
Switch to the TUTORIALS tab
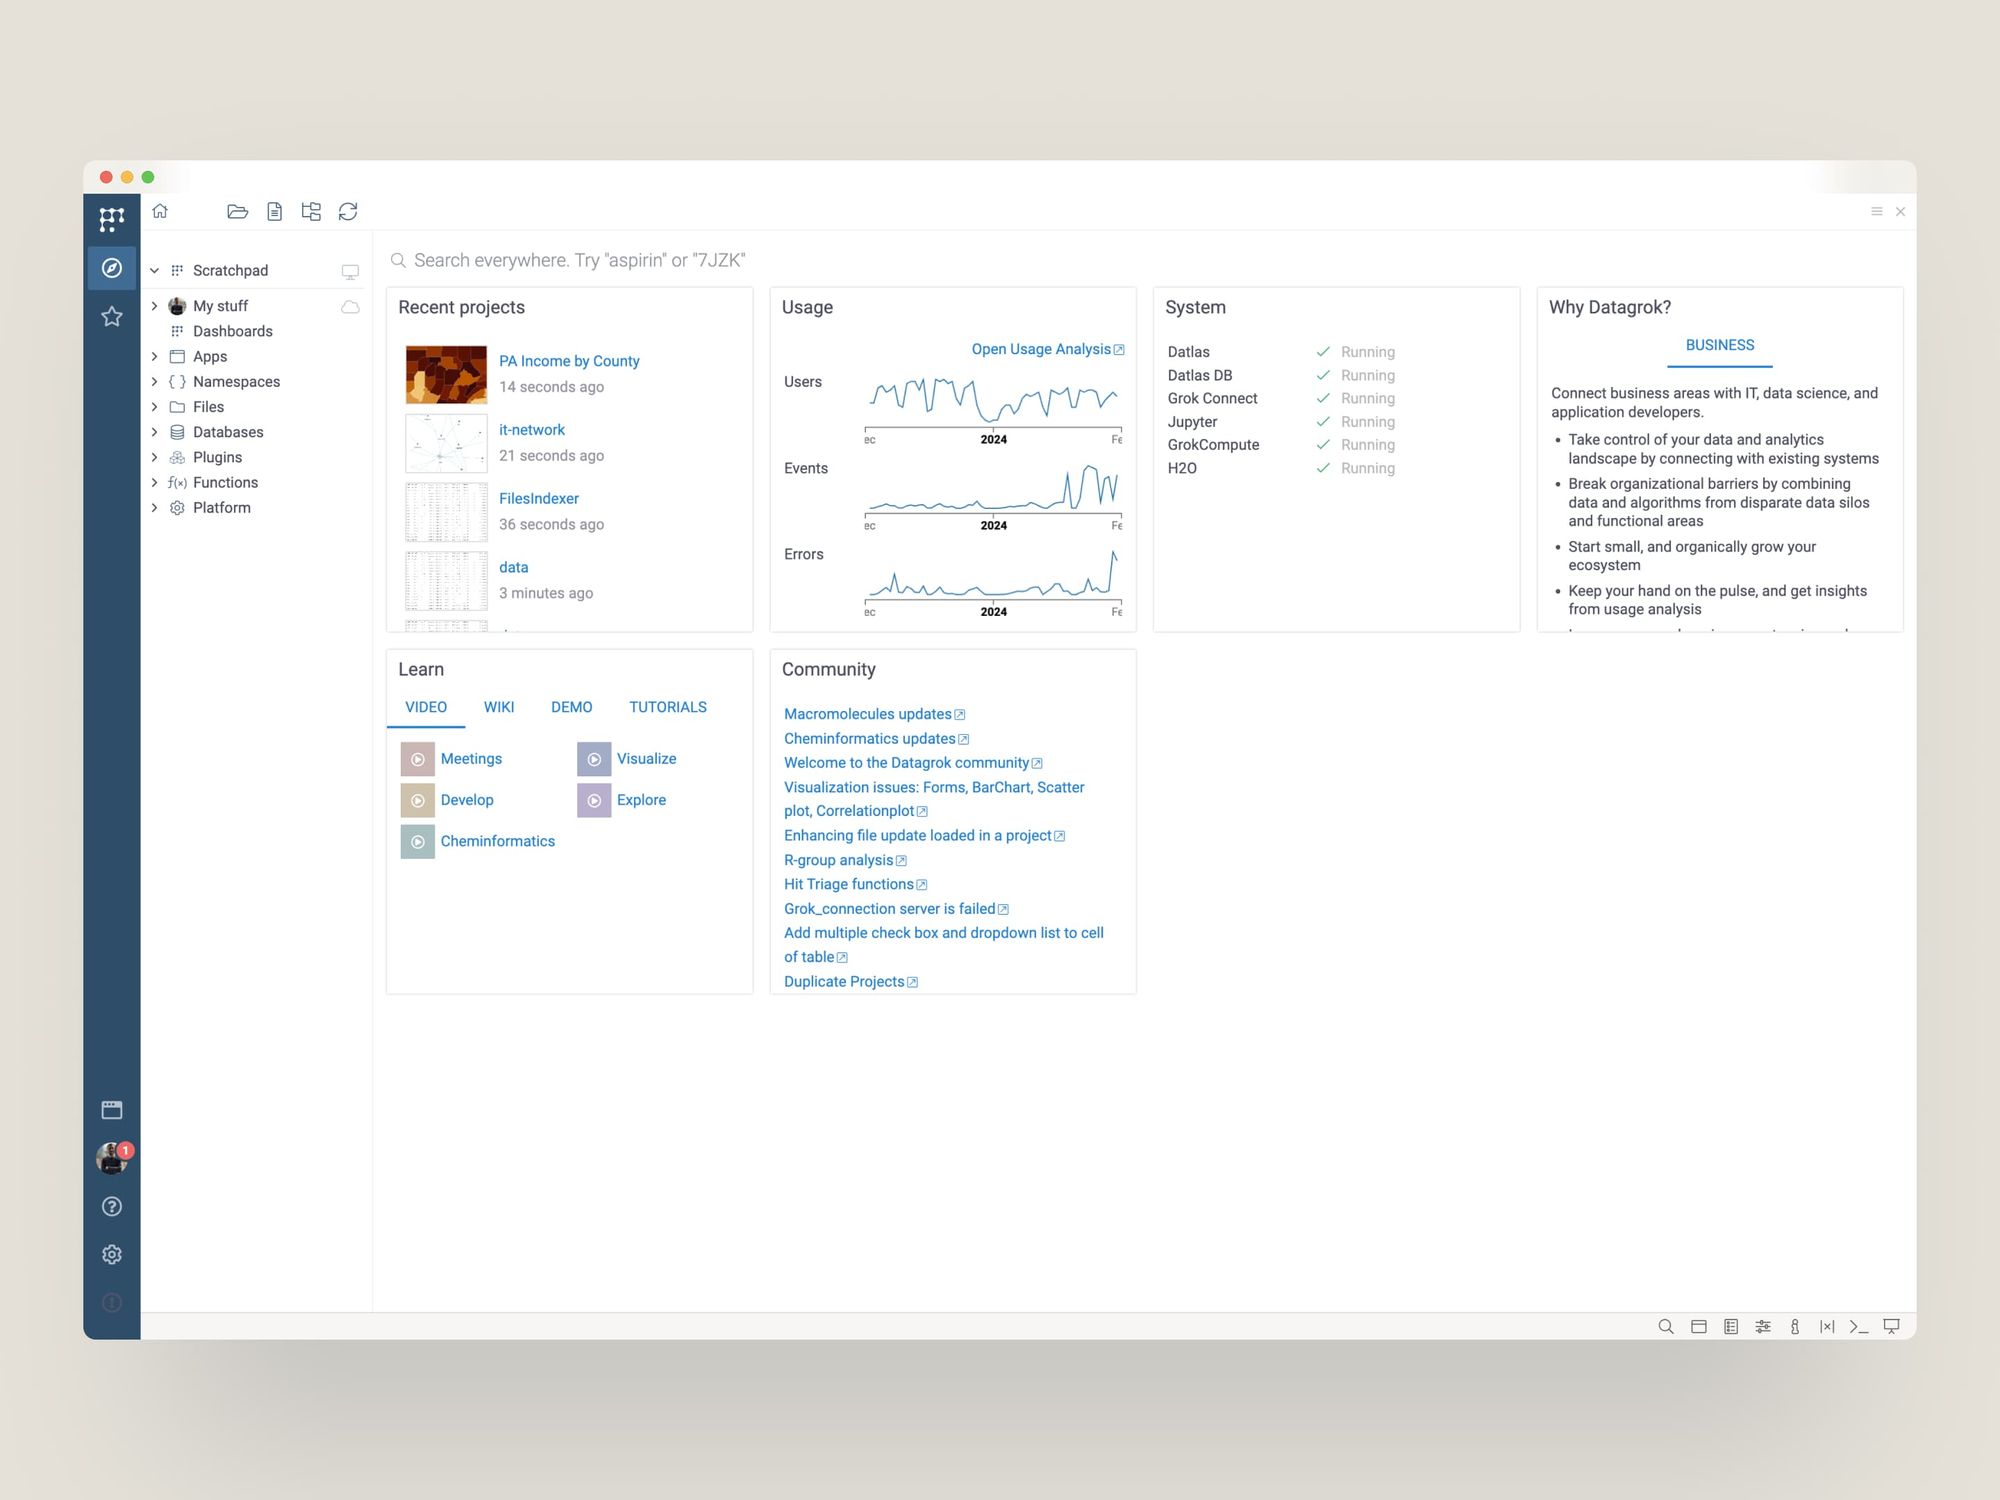(x=667, y=707)
